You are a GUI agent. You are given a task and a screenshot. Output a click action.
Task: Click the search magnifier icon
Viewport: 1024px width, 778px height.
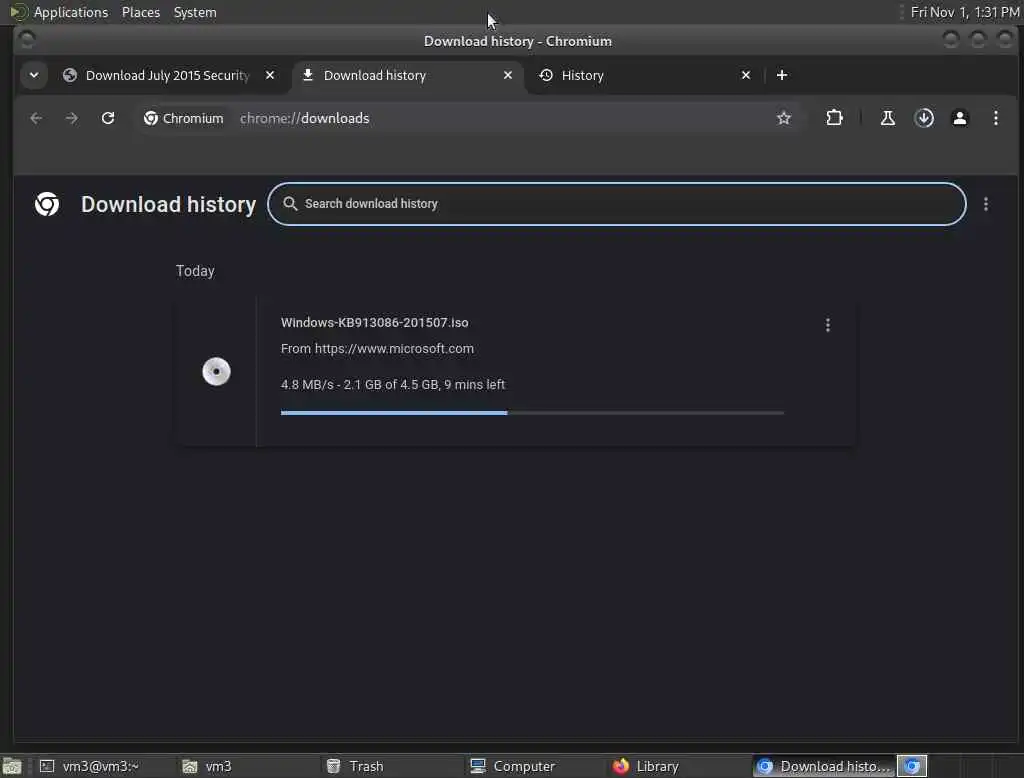click(x=290, y=204)
